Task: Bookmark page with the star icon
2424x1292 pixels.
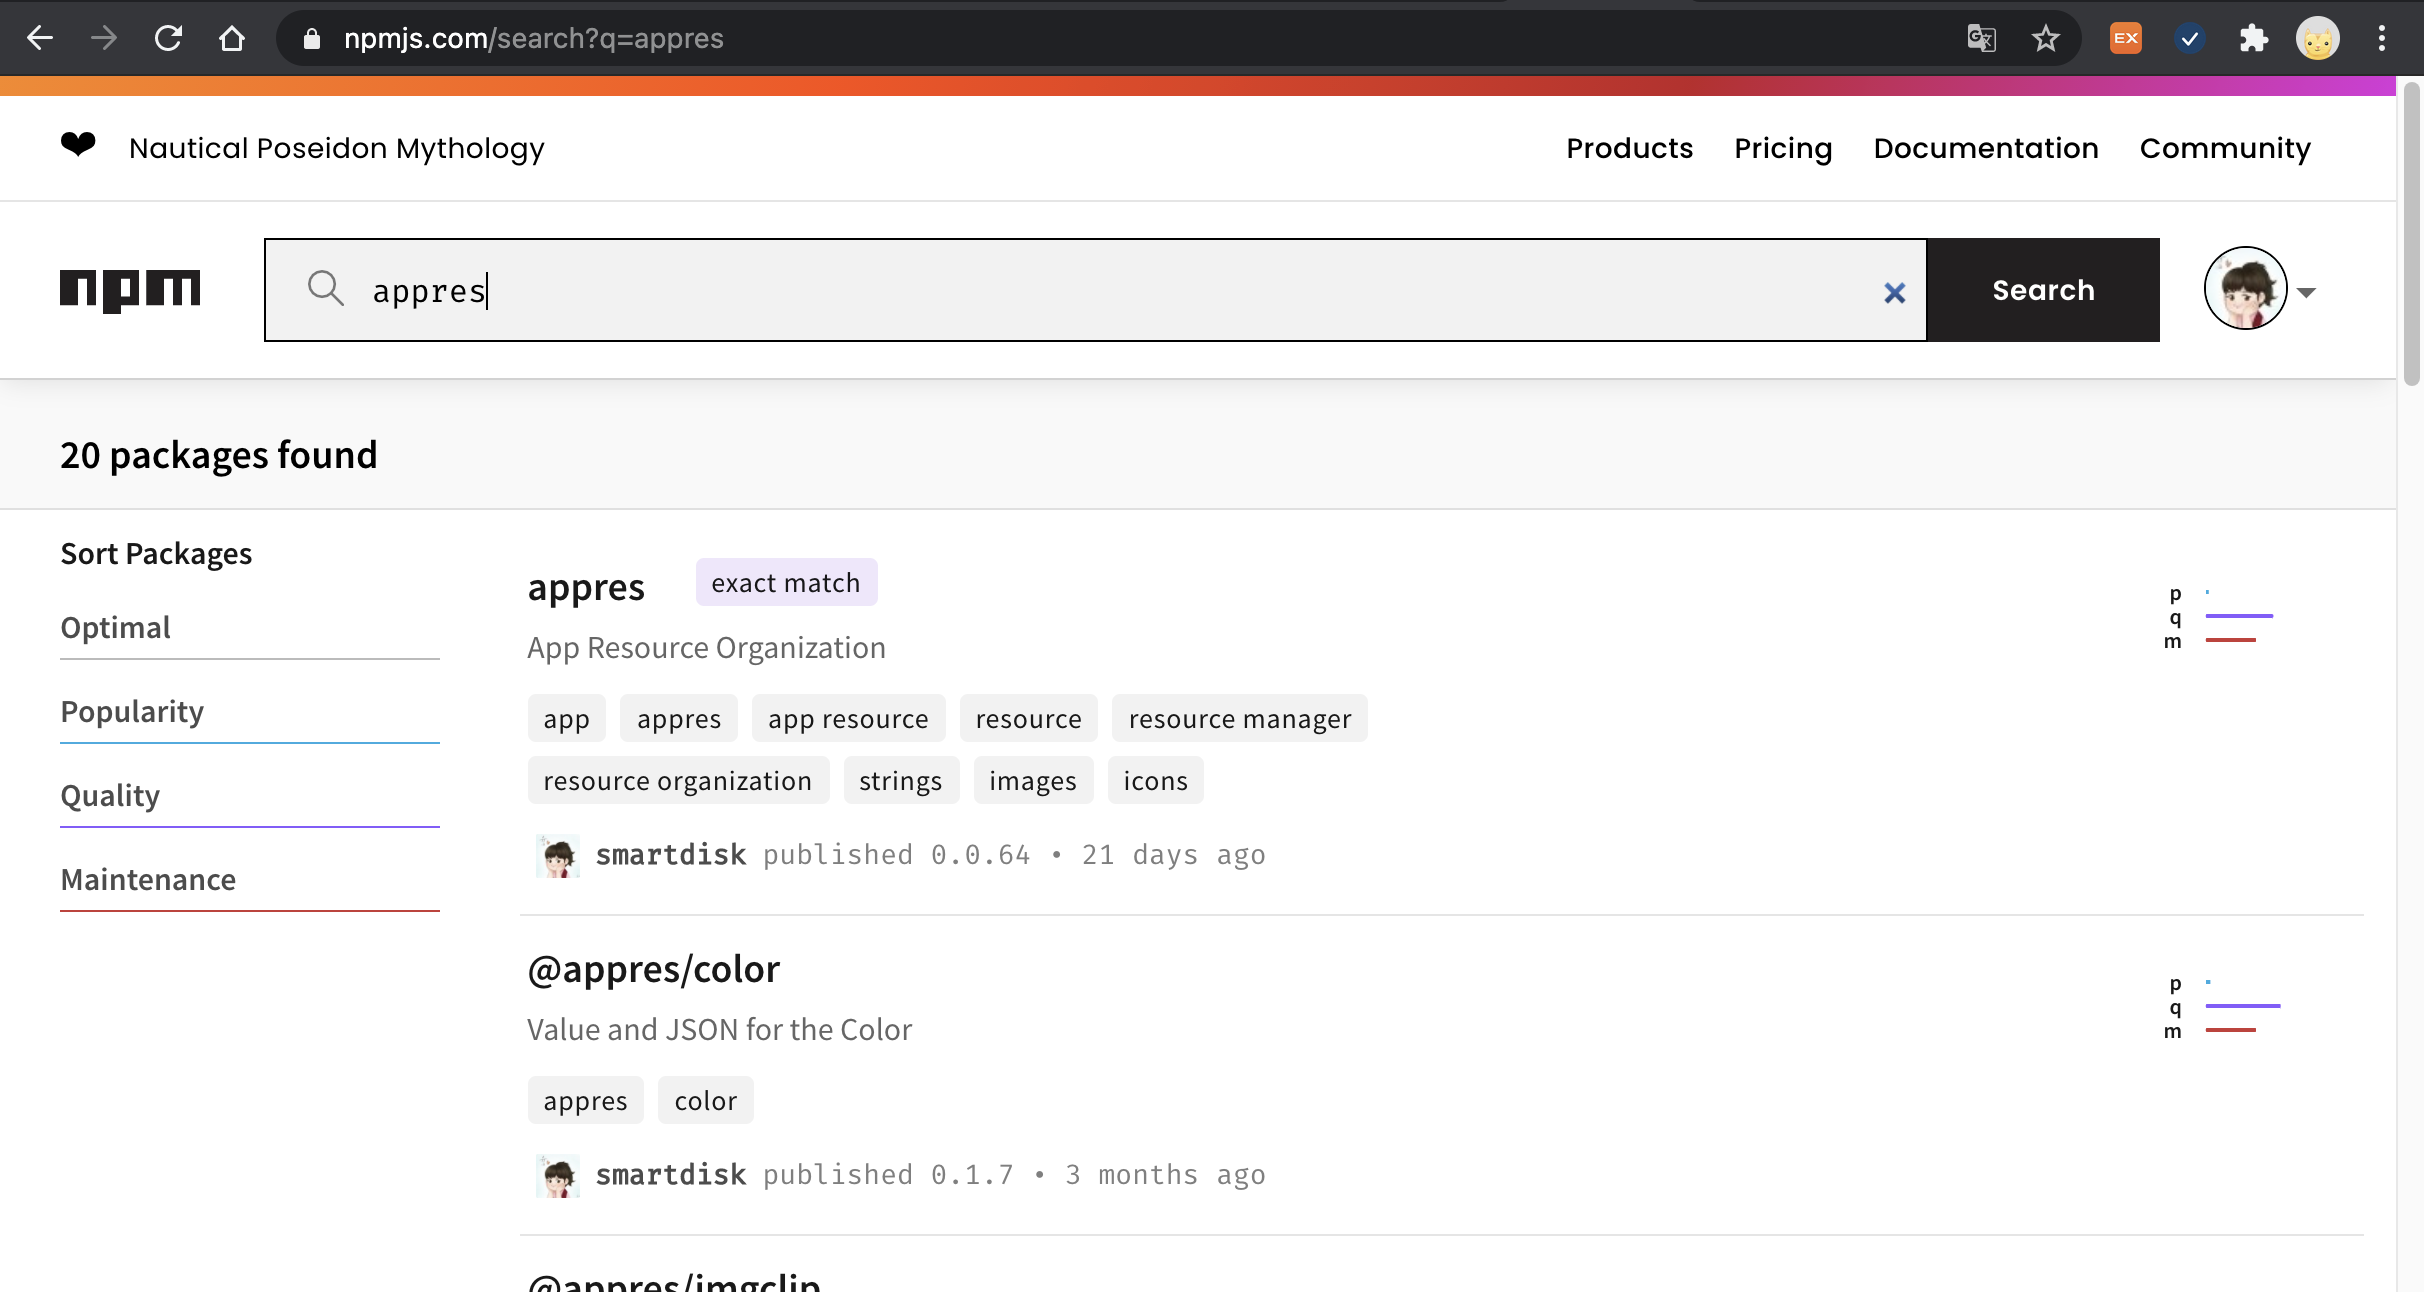Action: click(x=2045, y=39)
